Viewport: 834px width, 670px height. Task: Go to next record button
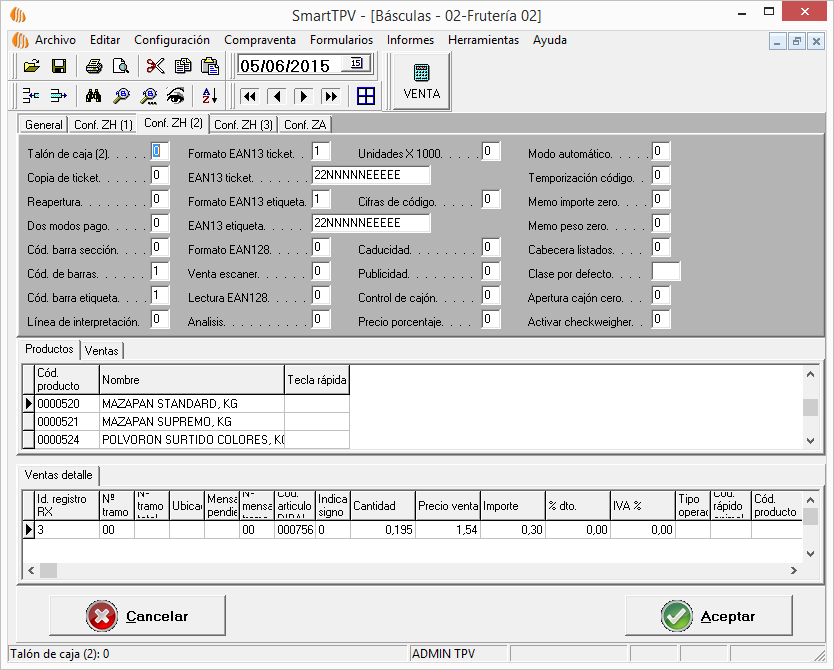(x=304, y=96)
